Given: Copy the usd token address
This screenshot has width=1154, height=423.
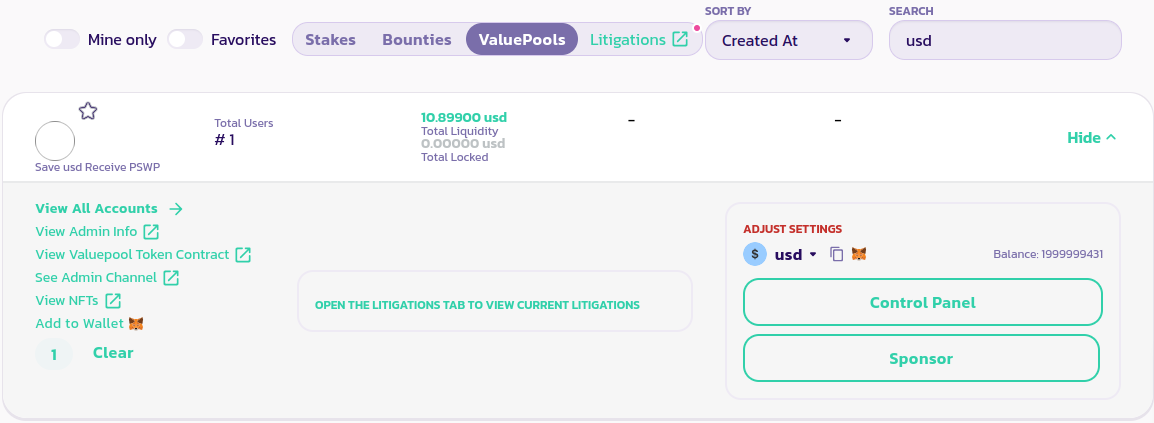Looking at the screenshot, I should [837, 254].
